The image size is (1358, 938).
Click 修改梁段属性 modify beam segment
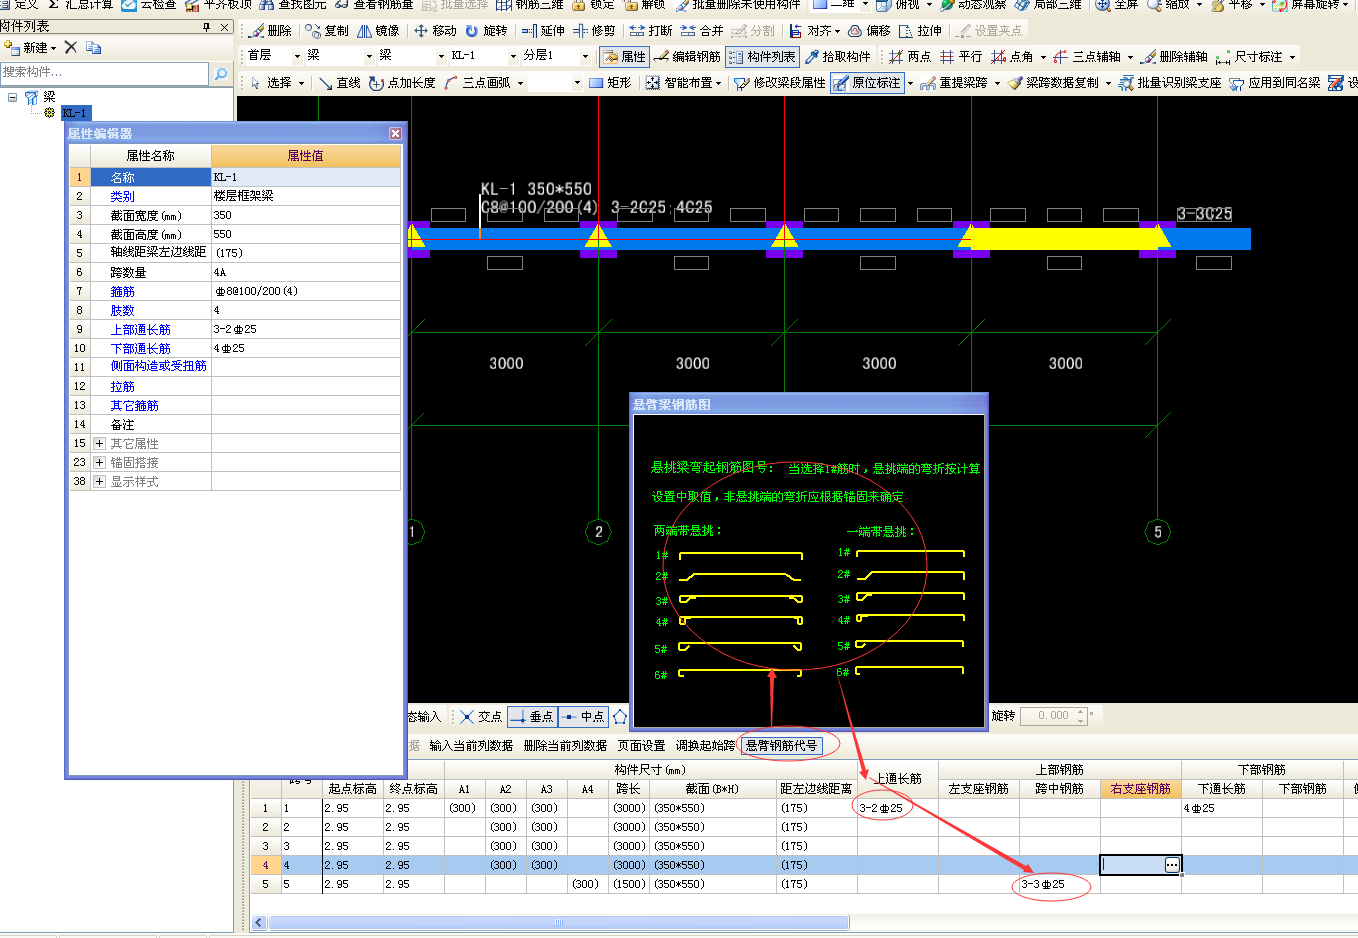780,83
